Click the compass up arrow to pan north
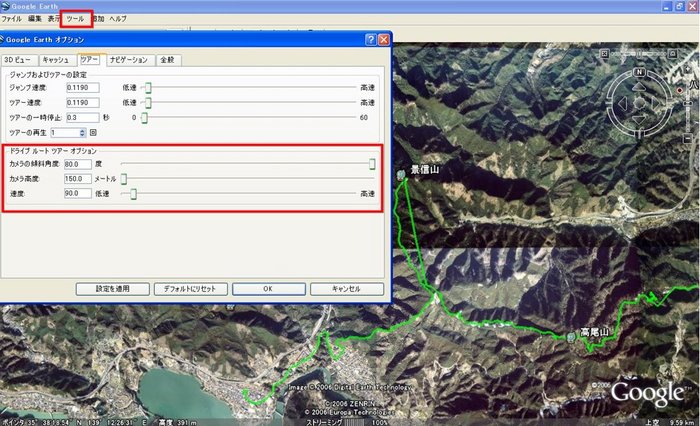This screenshot has width=700, height=426. click(639, 86)
